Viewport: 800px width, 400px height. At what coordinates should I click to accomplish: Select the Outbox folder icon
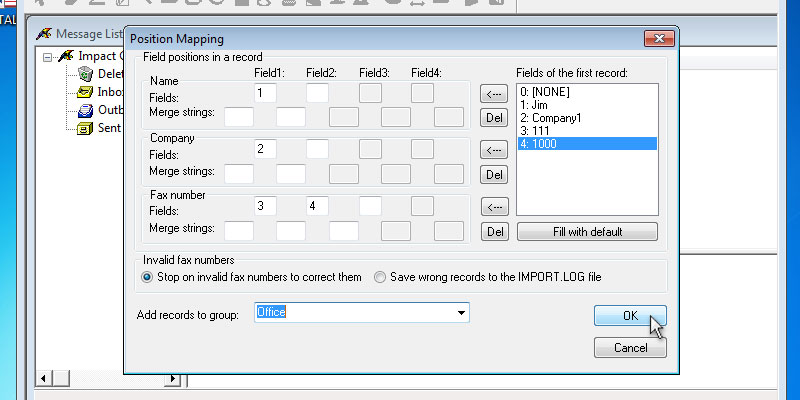(x=85, y=110)
